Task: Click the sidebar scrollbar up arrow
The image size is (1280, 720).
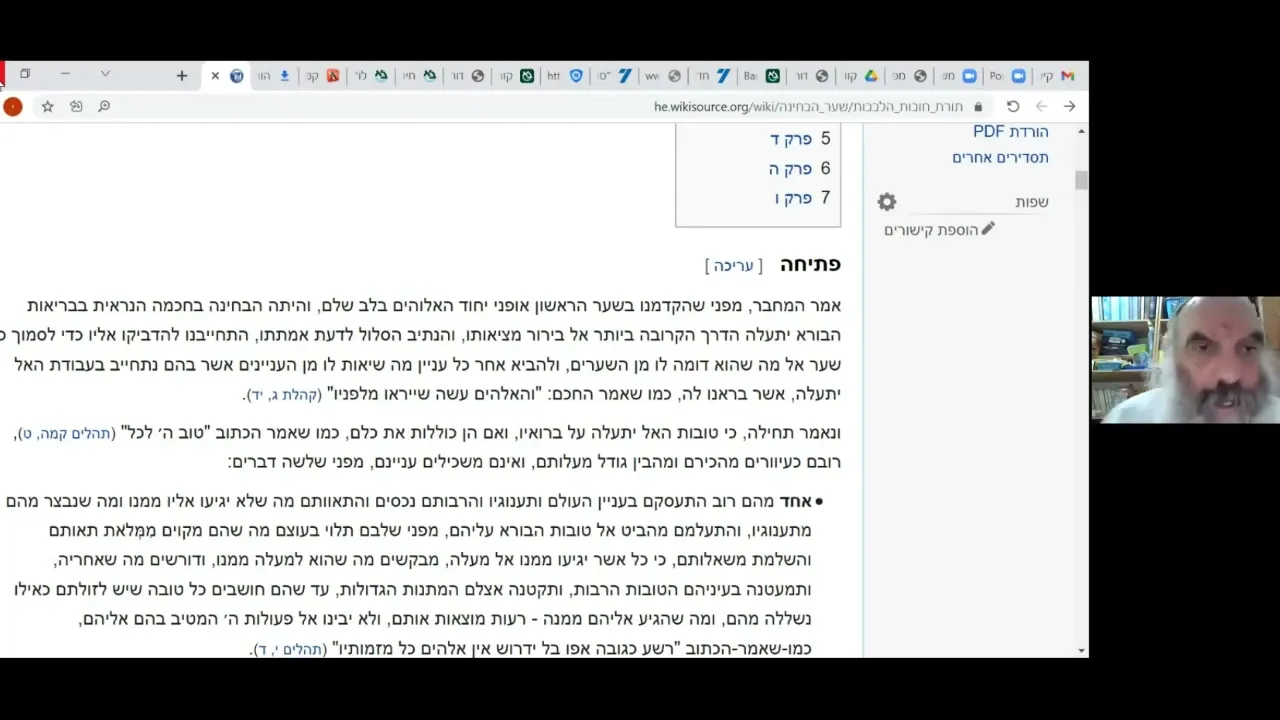Action: tap(1081, 131)
